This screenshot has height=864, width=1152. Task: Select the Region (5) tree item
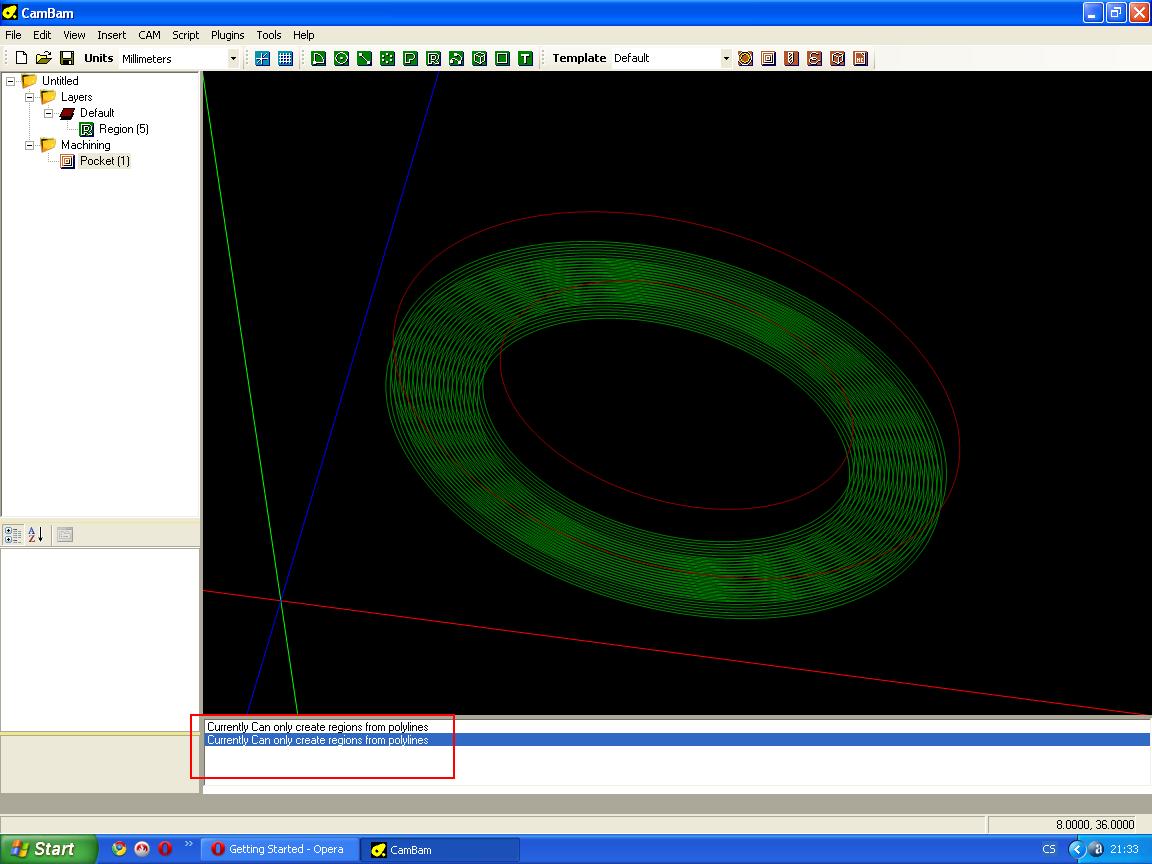[123, 129]
